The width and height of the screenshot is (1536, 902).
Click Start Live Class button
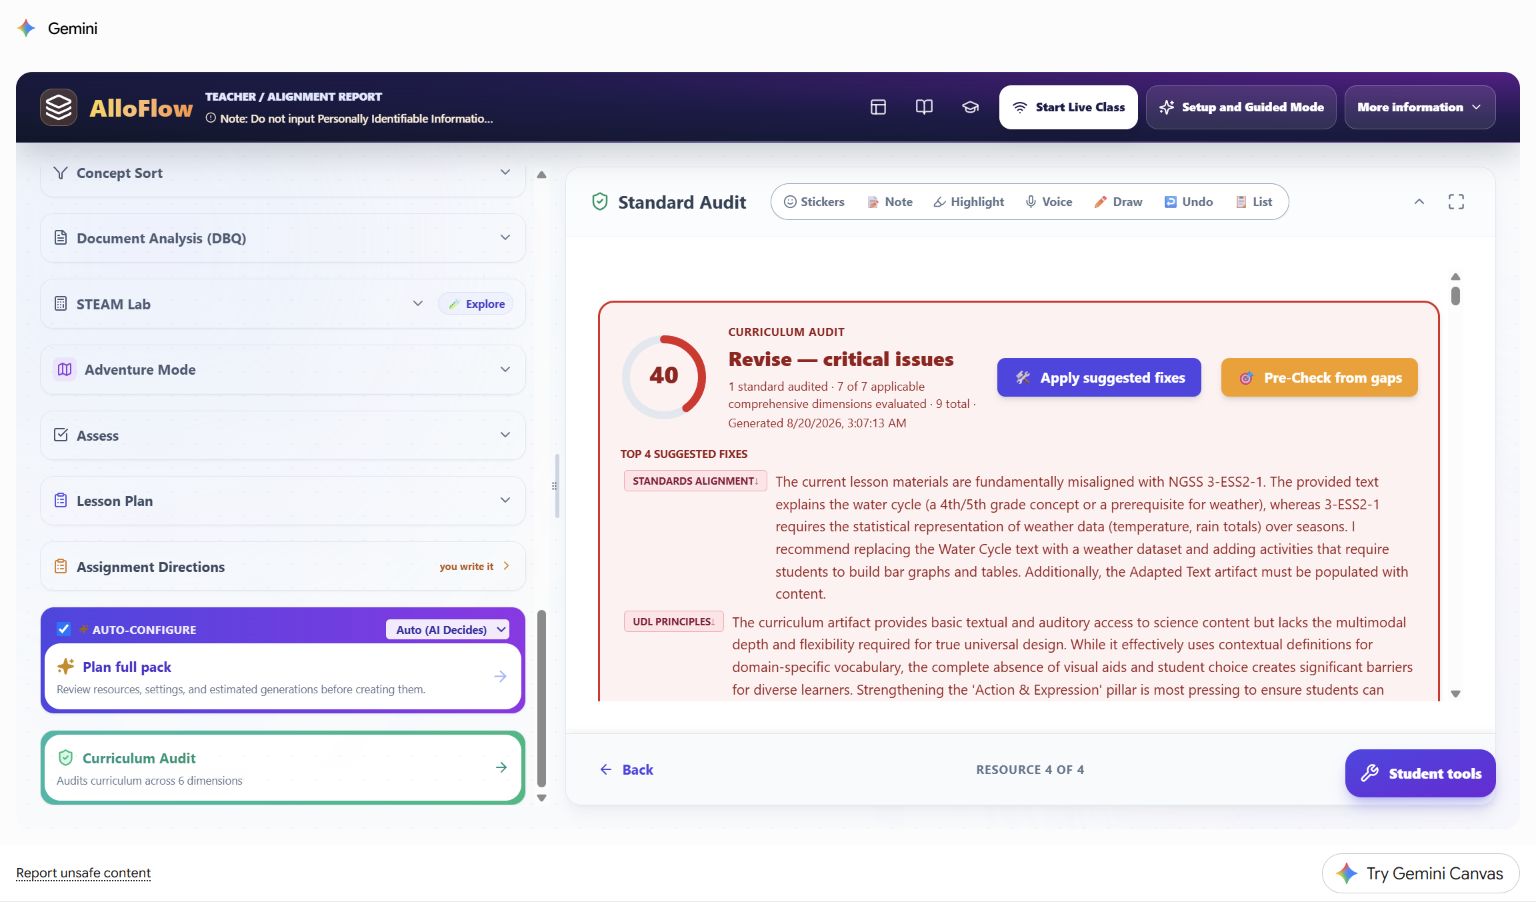[1068, 107]
